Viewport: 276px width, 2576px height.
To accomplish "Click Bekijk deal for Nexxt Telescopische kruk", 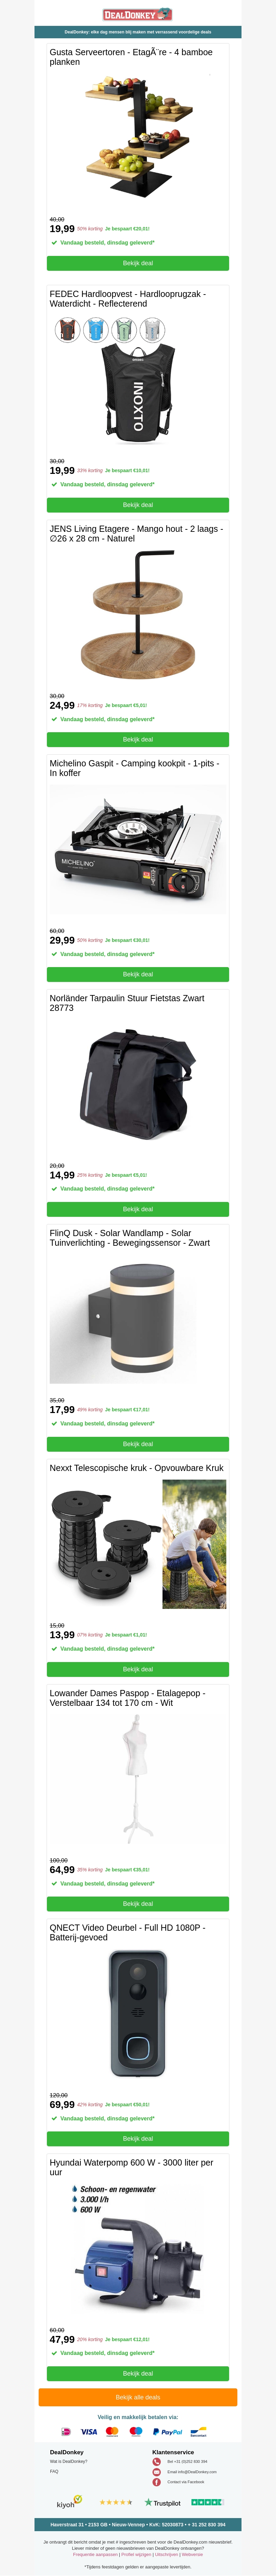I will (138, 1669).
